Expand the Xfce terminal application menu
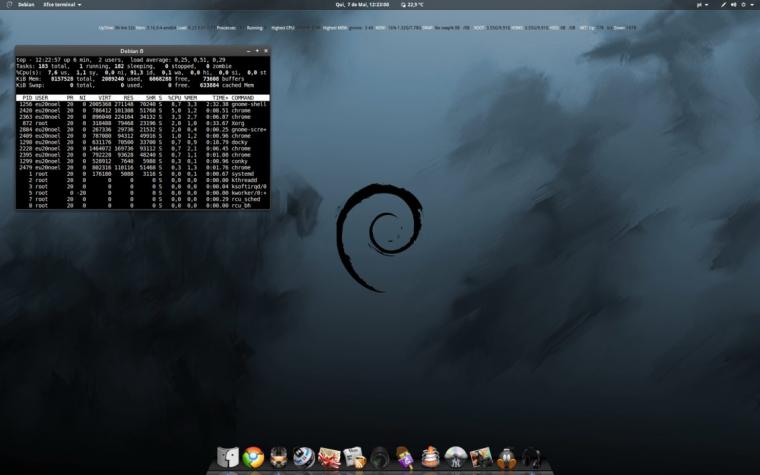Screen dimensions: 760x475 (62, 4)
